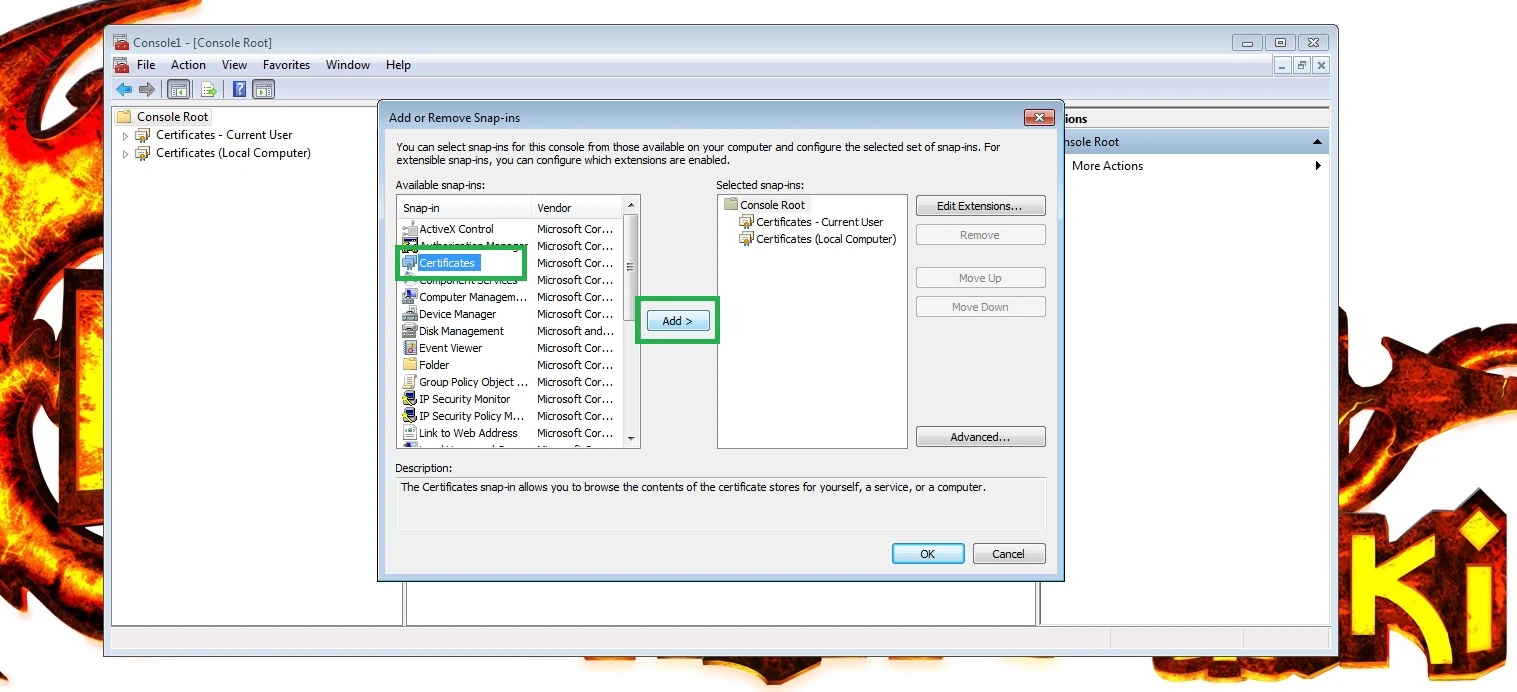Image resolution: width=1517 pixels, height=692 pixels.
Task: Open the File menu
Action: pyautogui.click(x=146, y=65)
